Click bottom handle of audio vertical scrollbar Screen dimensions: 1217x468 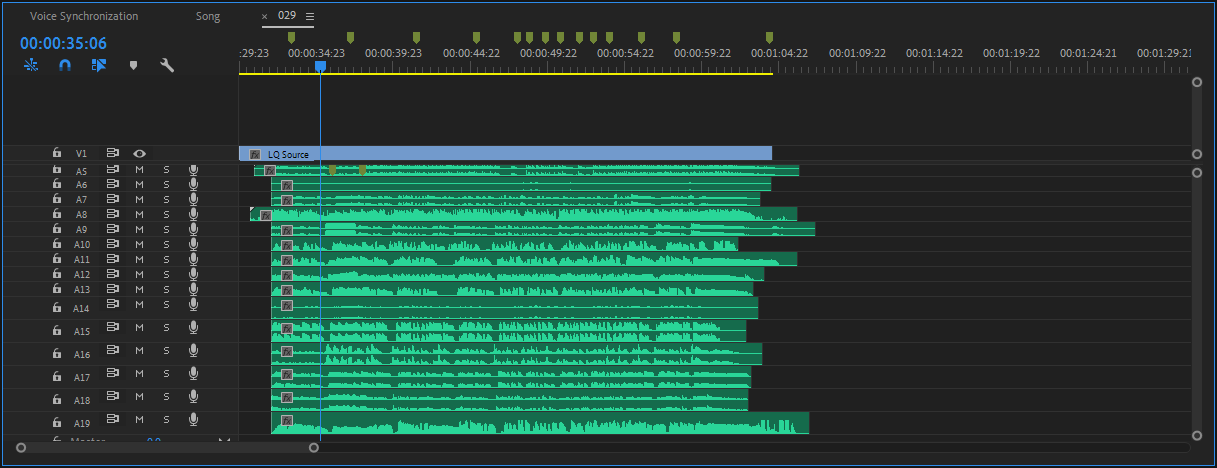[1197, 435]
